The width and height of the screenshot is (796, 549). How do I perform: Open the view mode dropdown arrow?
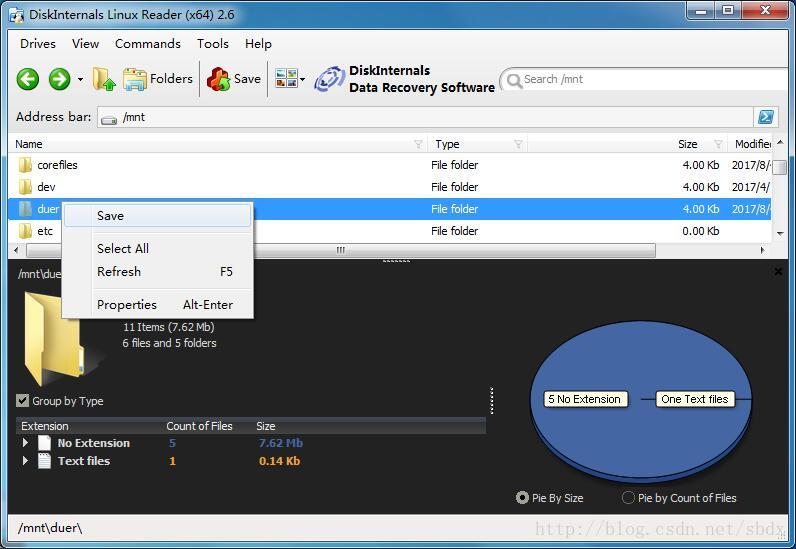tap(303, 79)
